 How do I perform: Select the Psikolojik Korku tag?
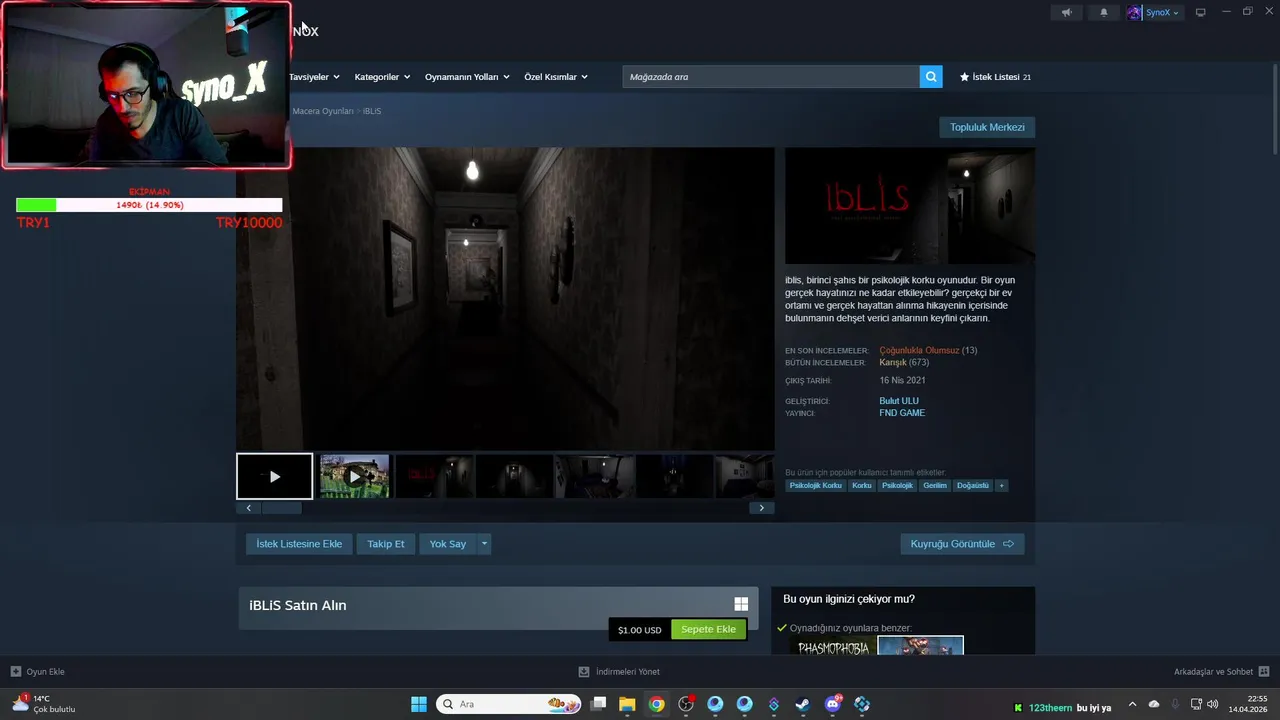pos(815,486)
